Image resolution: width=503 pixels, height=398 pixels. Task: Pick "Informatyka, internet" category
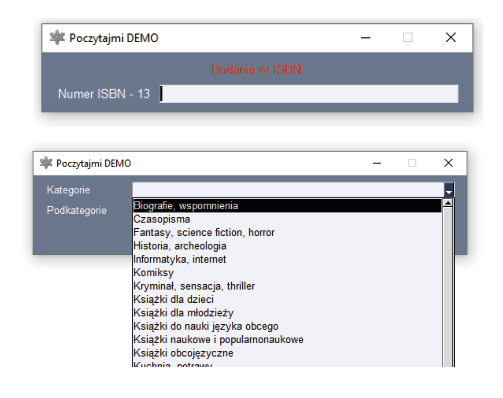[287, 259]
